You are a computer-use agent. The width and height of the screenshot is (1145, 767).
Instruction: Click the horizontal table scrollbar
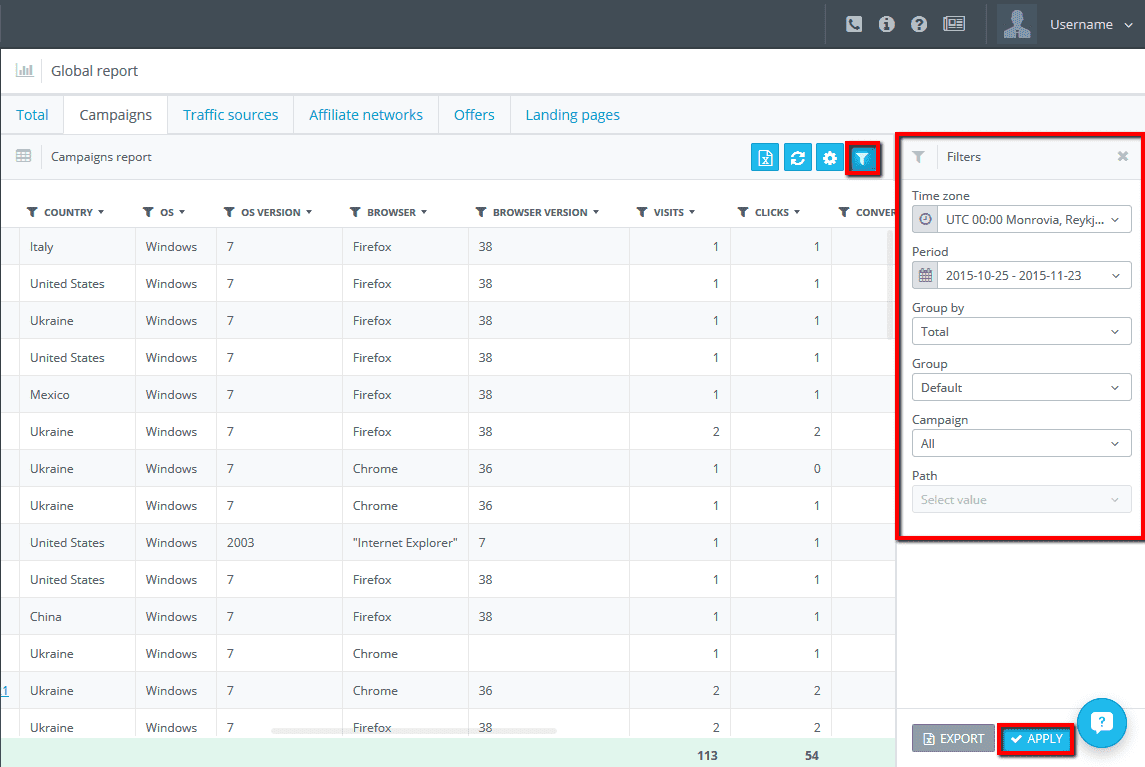click(413, 730)
